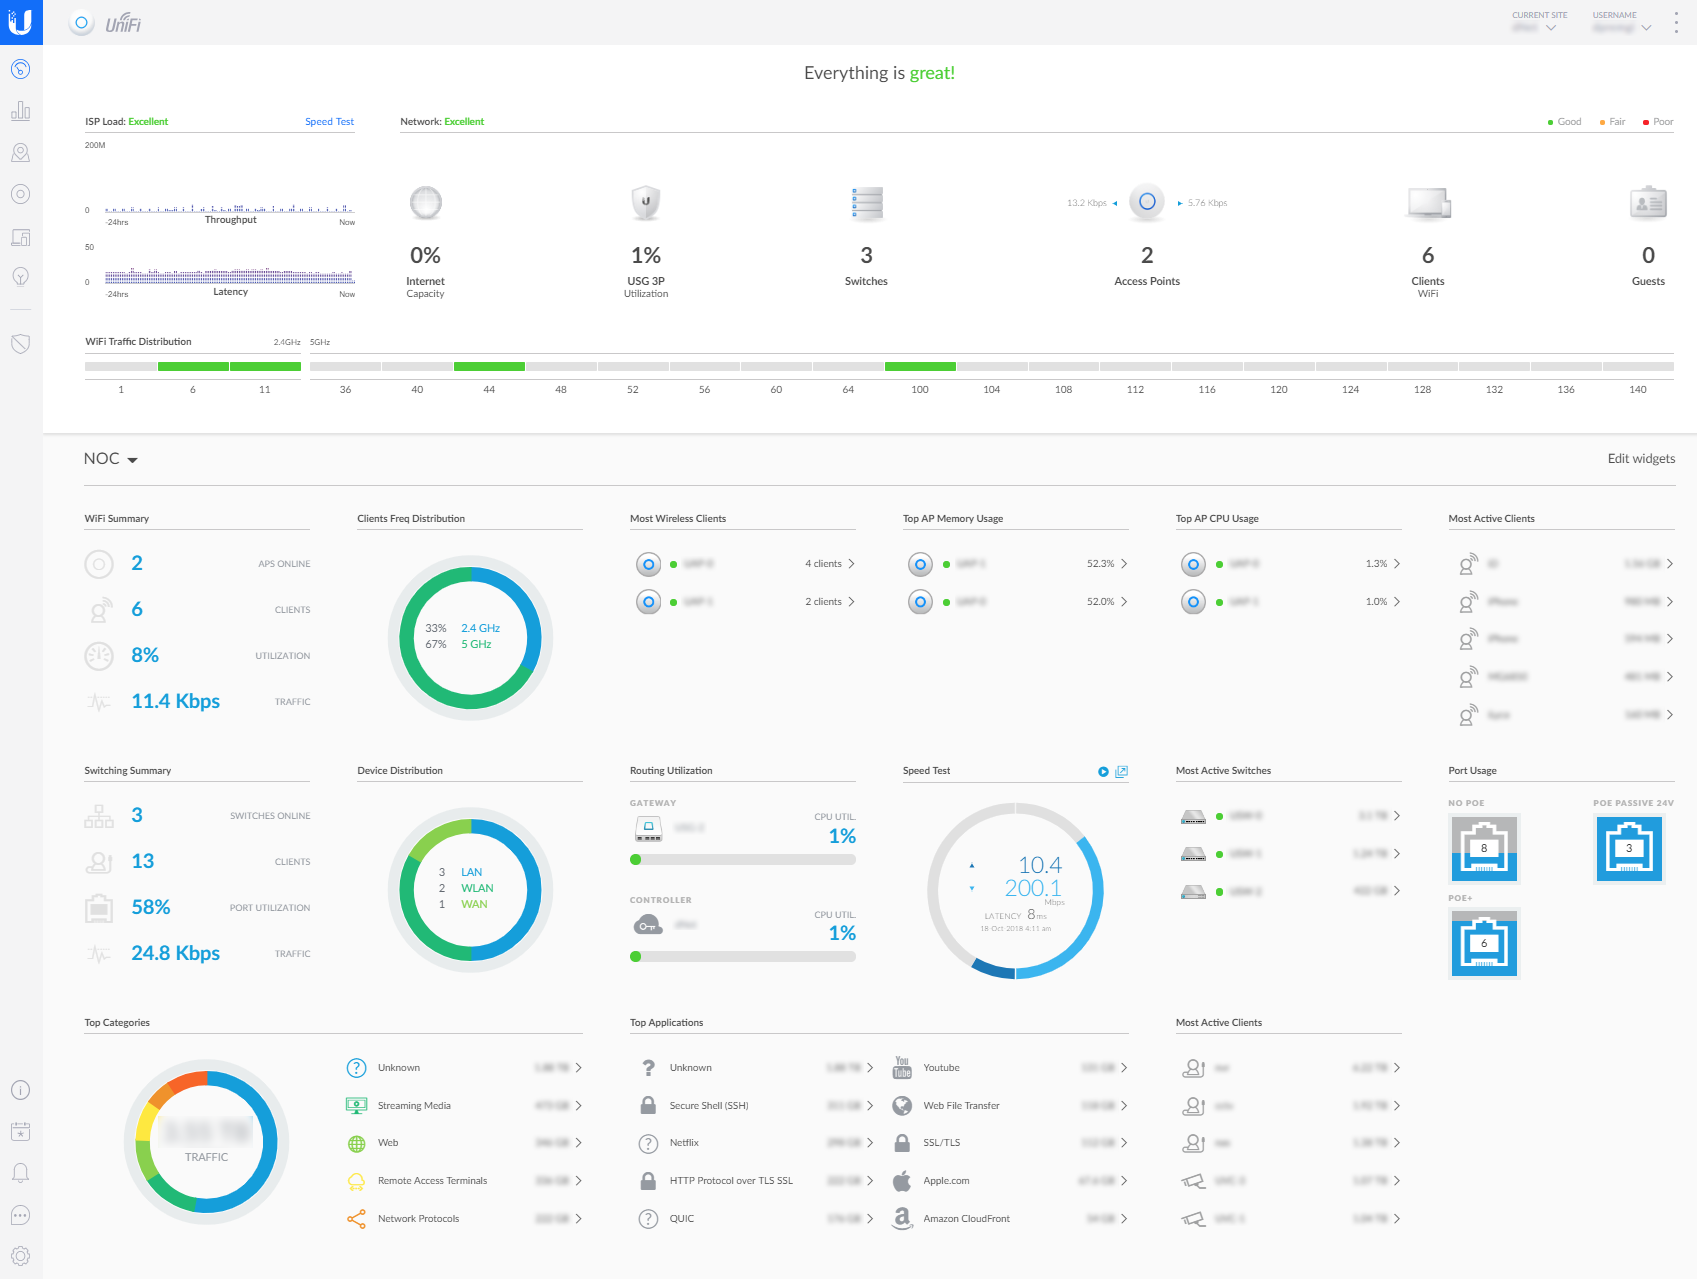
Task: Click the PoE Passive 24V port tile
Action: point(1629,849)
